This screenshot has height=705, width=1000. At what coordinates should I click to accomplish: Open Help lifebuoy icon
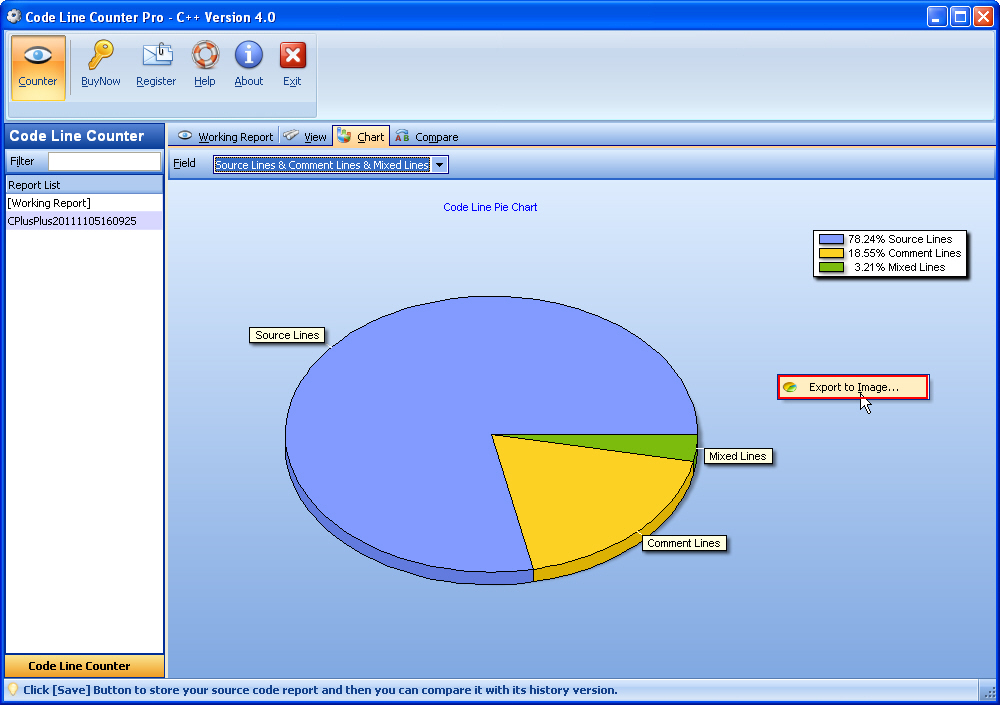point(205,54)
